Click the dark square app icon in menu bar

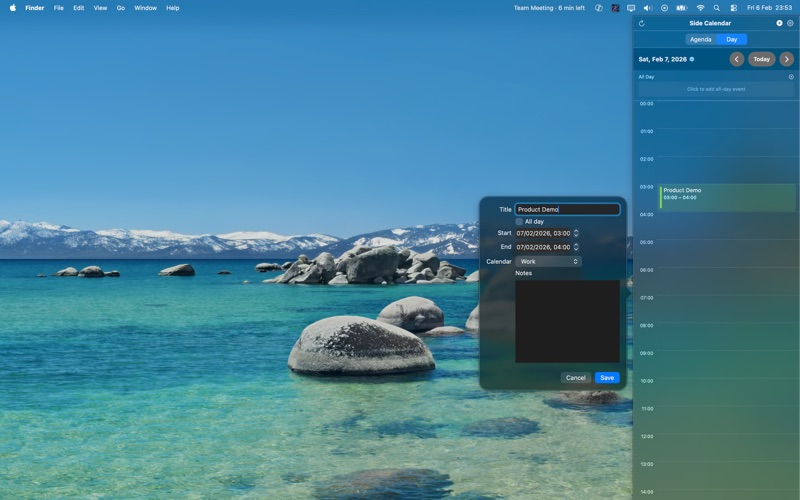(615, 8)
